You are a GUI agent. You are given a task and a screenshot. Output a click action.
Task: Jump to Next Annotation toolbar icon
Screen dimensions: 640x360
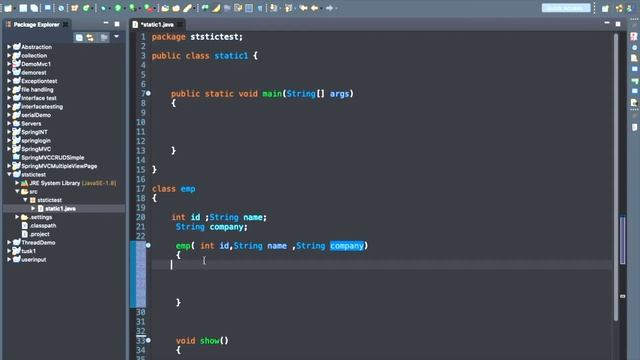pos(274,8)
